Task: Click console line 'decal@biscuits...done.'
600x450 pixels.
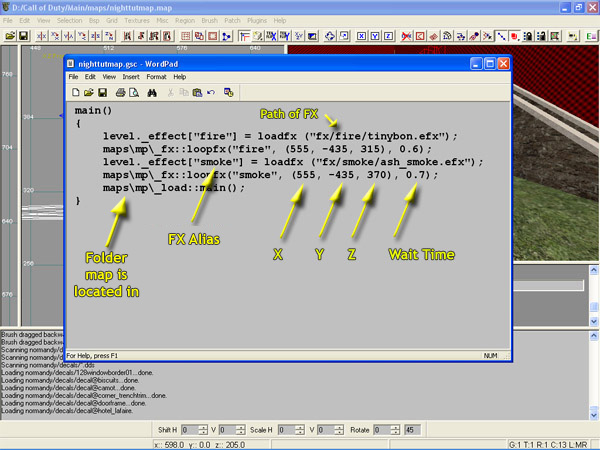Action: pos(70,380)
